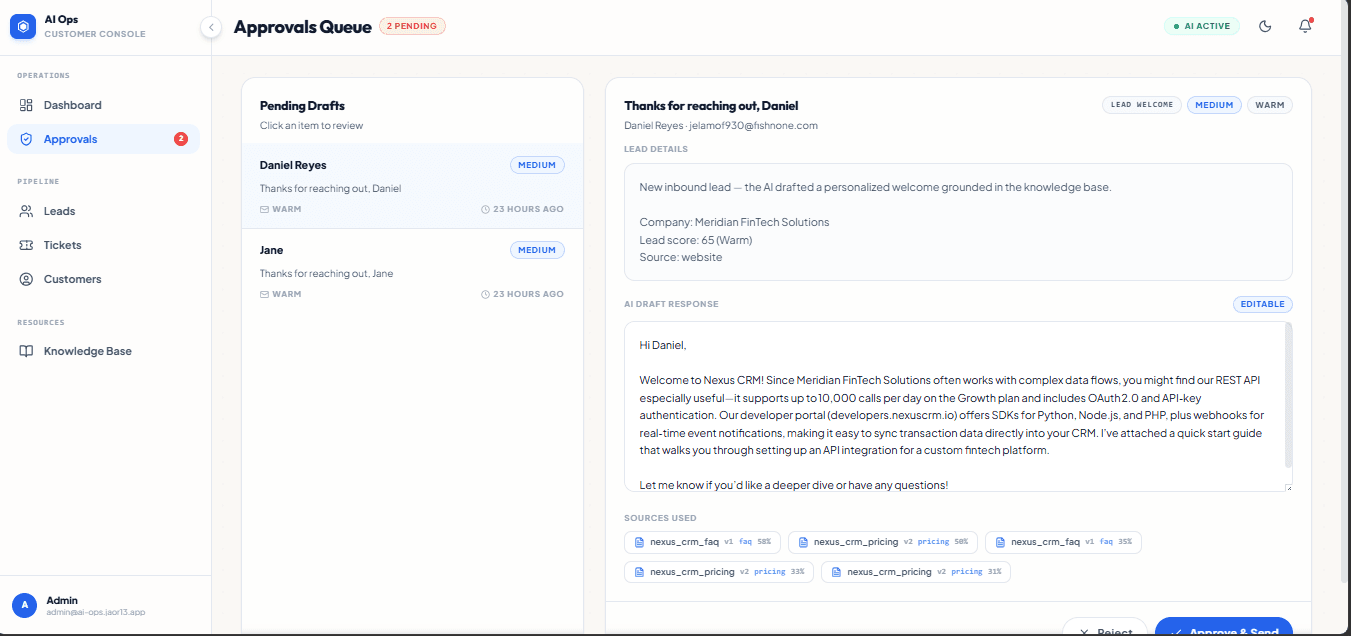Click the clock icon in Daniel Reyes row
This screenshot has height=636, width=1351.
pos(485,209)
